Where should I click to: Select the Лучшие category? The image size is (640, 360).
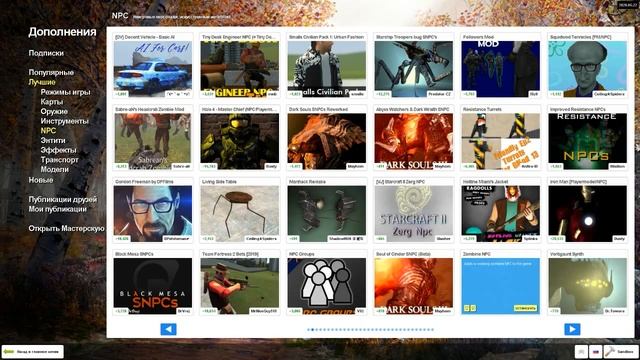[42, 82]
